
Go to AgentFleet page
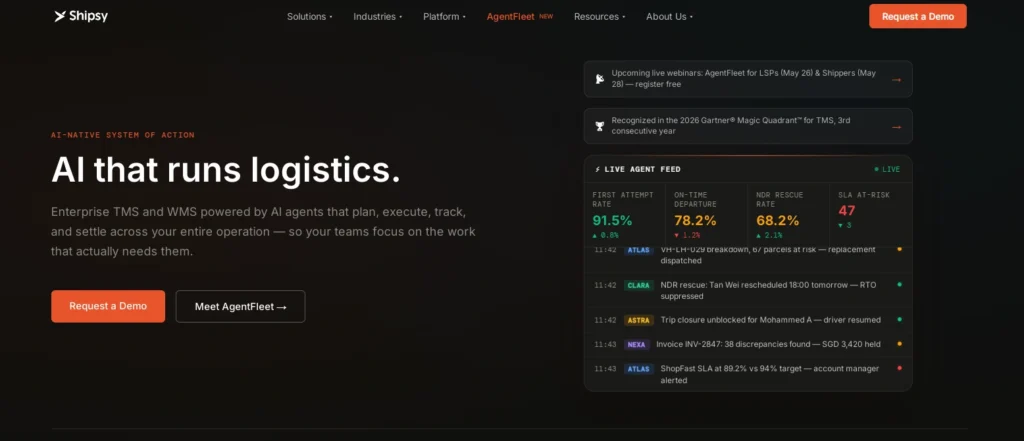pos(510,16)
